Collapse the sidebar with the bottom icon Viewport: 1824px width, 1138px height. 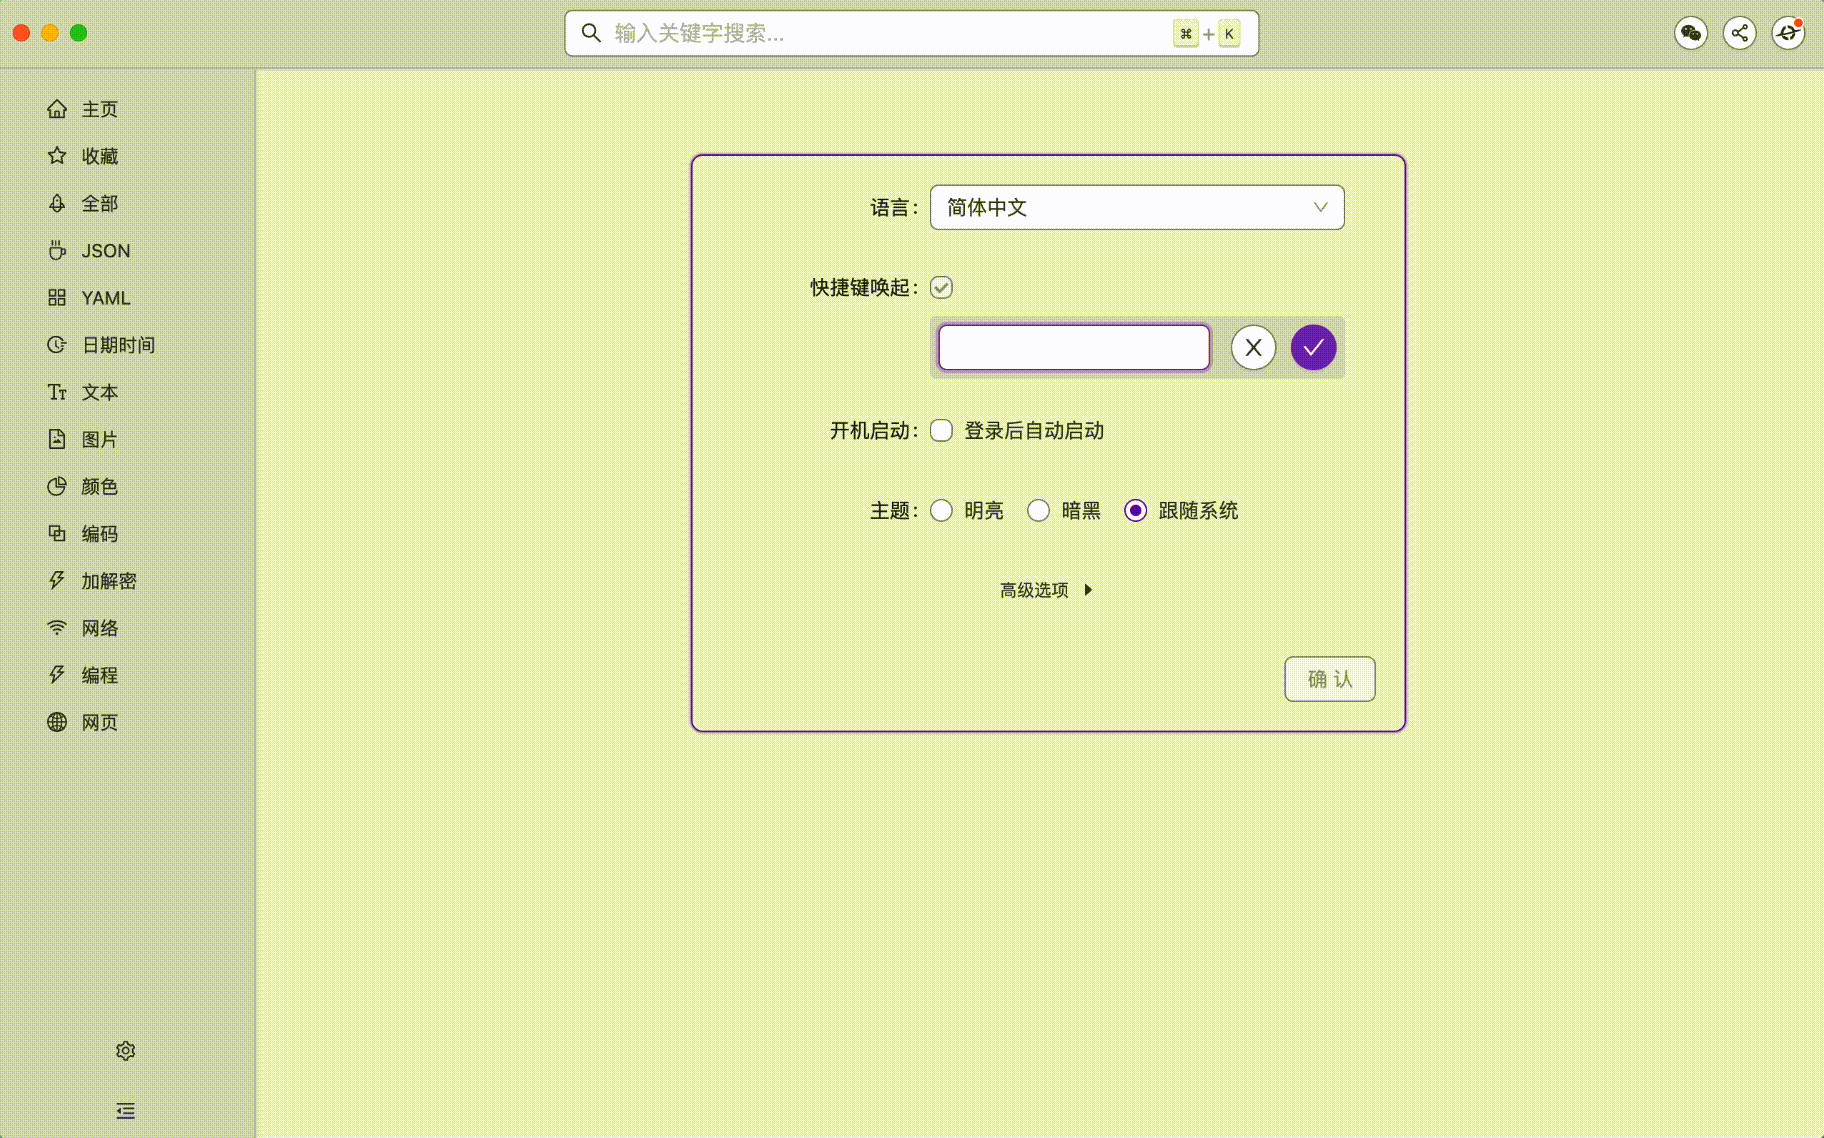pos(125,1111)
